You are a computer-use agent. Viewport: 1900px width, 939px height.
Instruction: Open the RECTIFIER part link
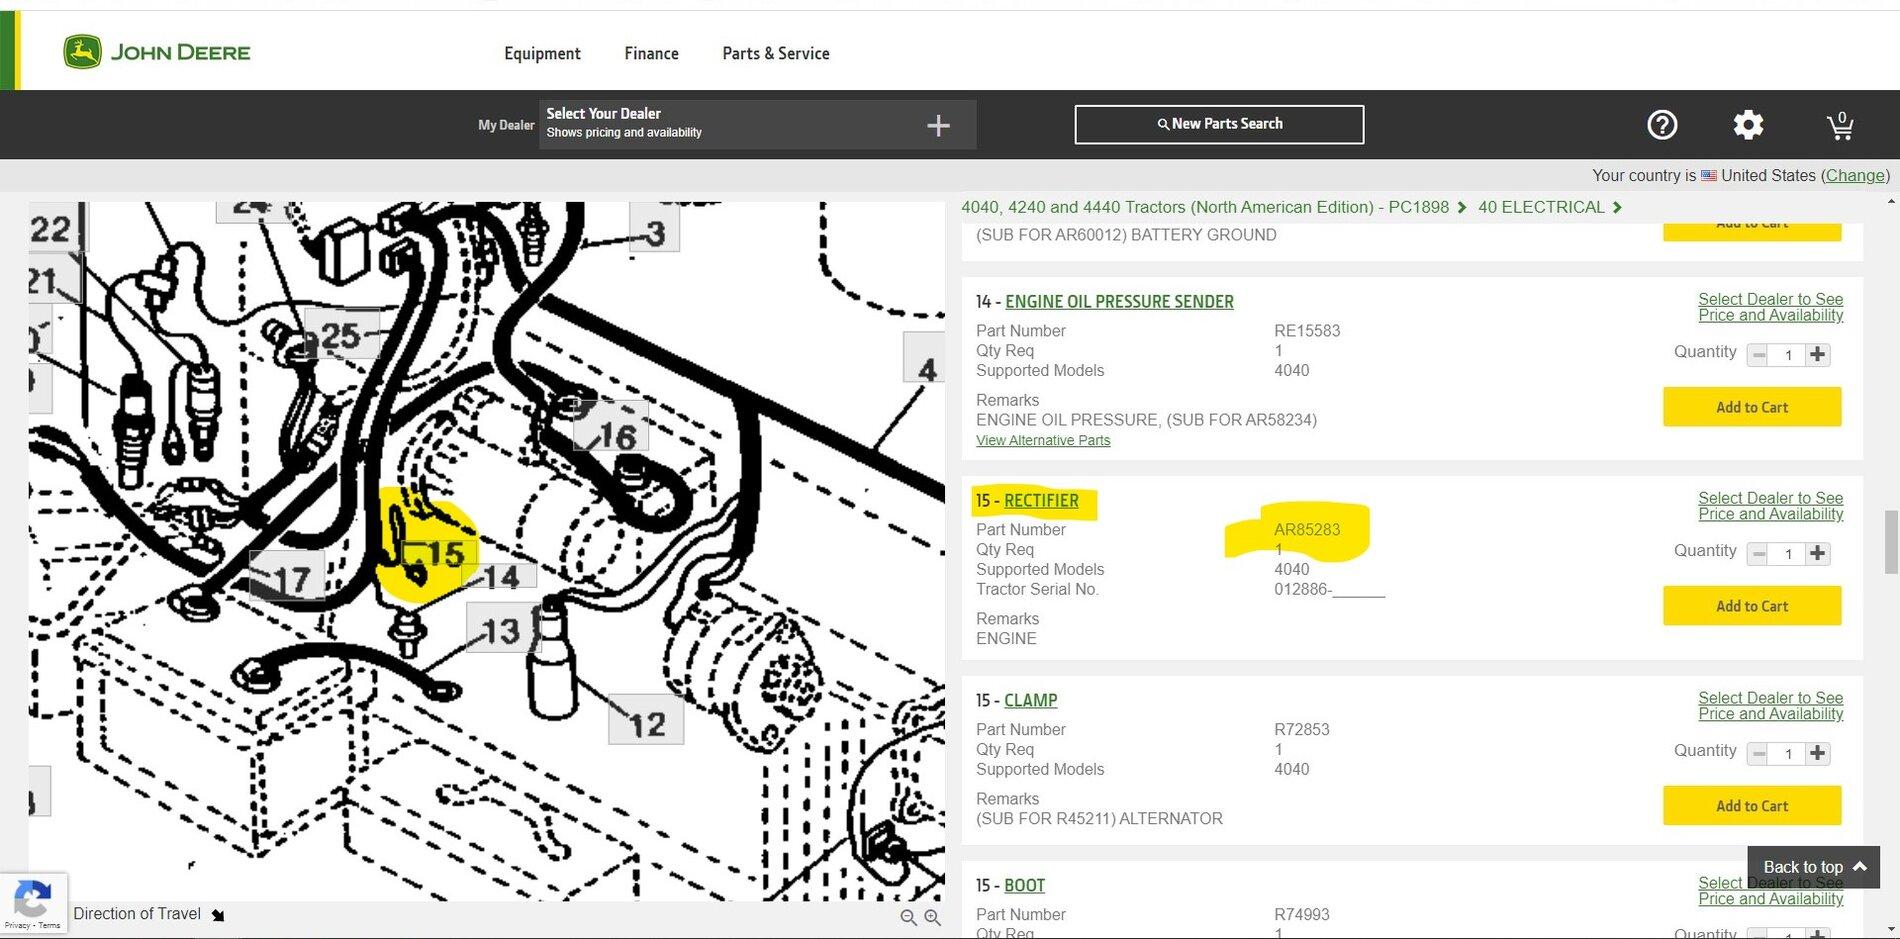click(1041, 500)
